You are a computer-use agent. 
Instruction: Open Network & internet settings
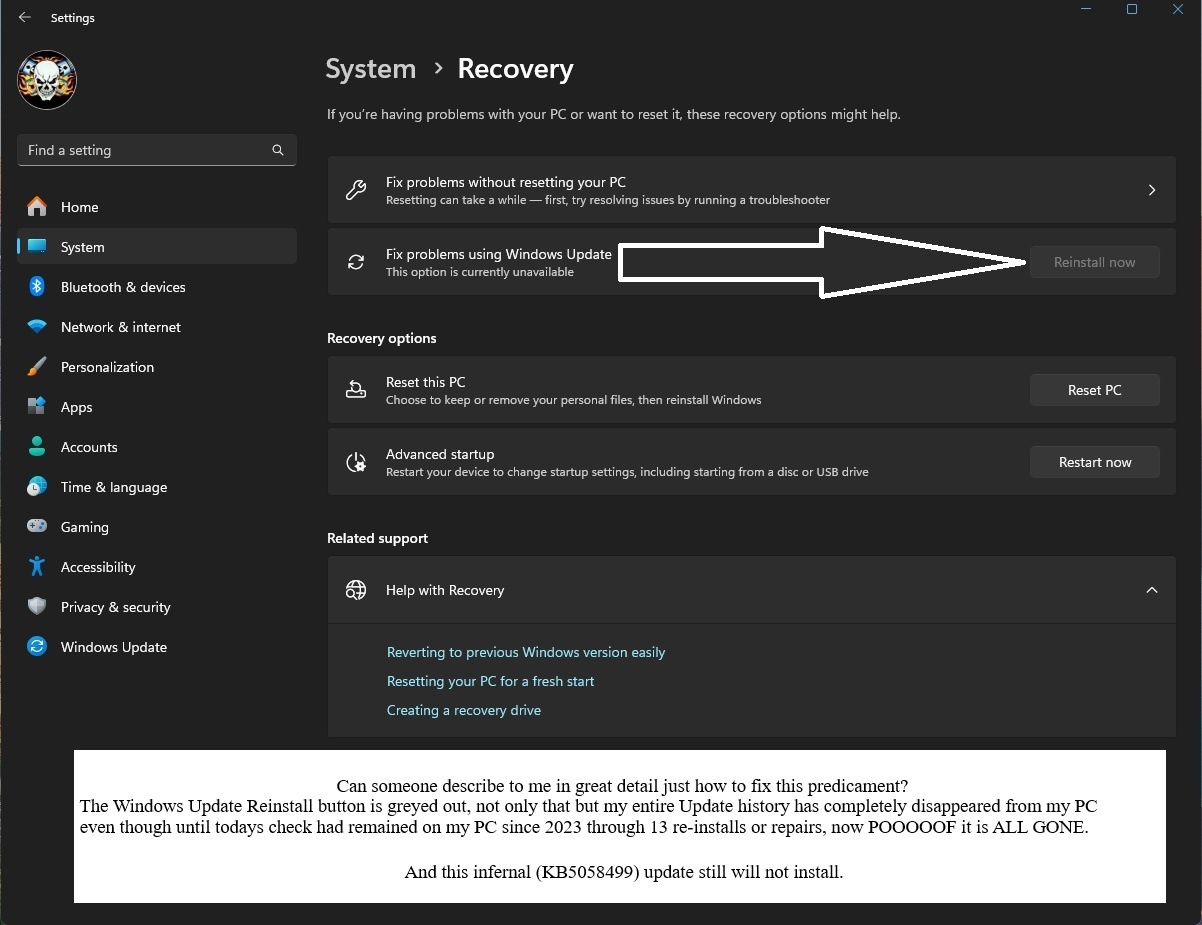(x=120, y=327)
